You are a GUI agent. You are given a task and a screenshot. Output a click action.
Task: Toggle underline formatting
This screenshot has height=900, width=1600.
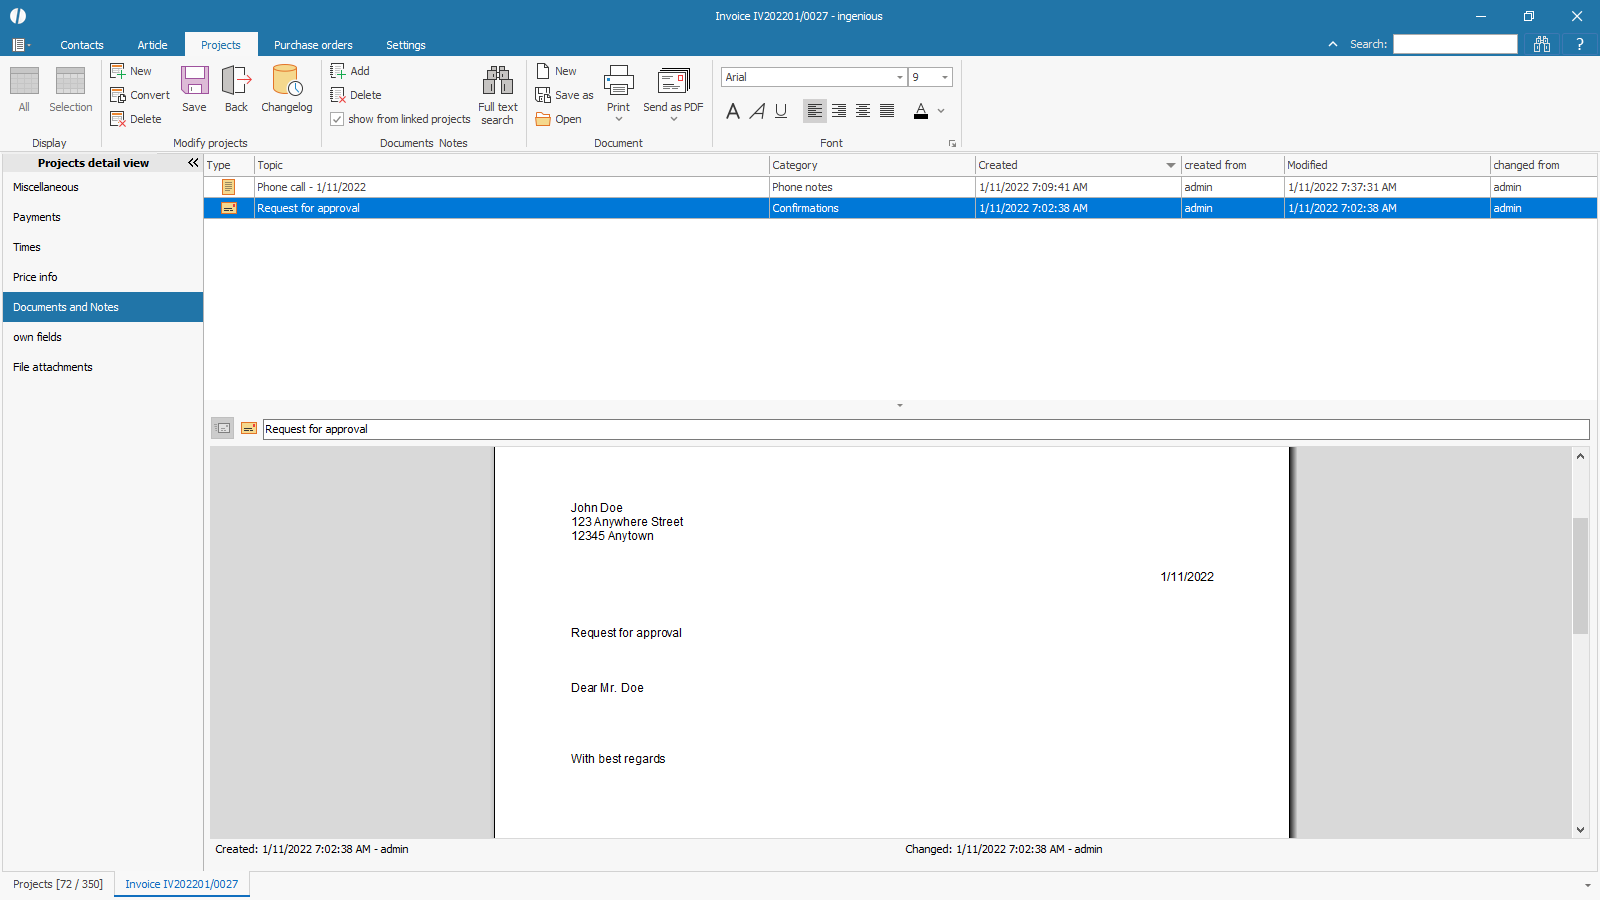pyautogui.click(x=781, y=111)
